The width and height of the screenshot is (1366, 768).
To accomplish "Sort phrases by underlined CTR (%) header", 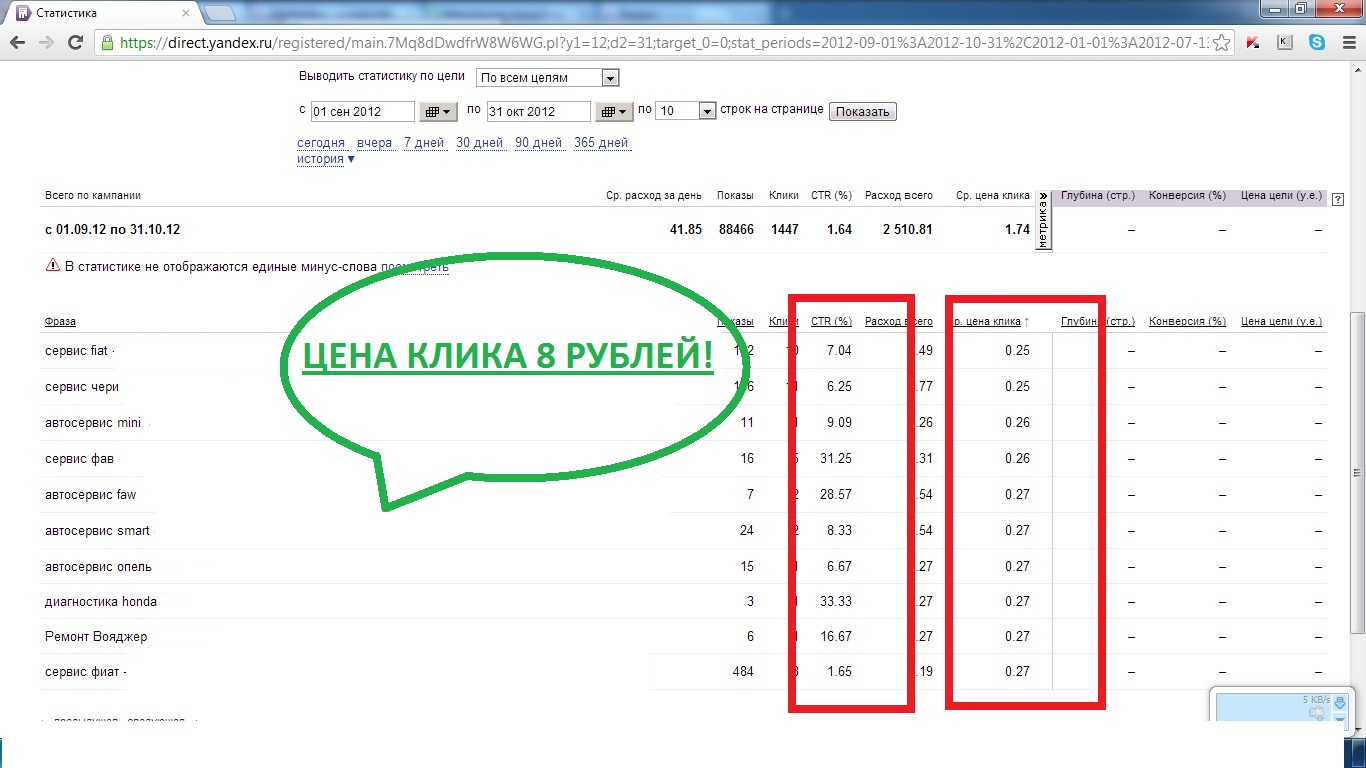I will [x=831, y=321].
